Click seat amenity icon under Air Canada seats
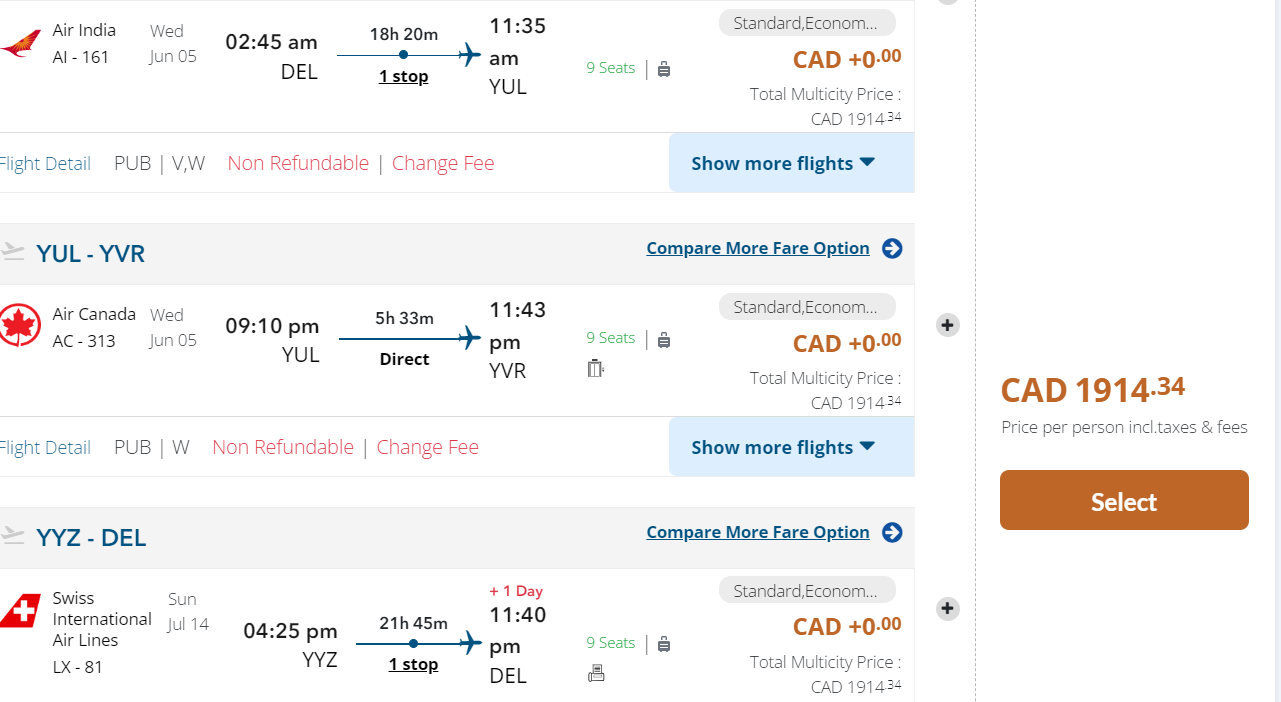 pyautogui.click(x=596, y=368)
